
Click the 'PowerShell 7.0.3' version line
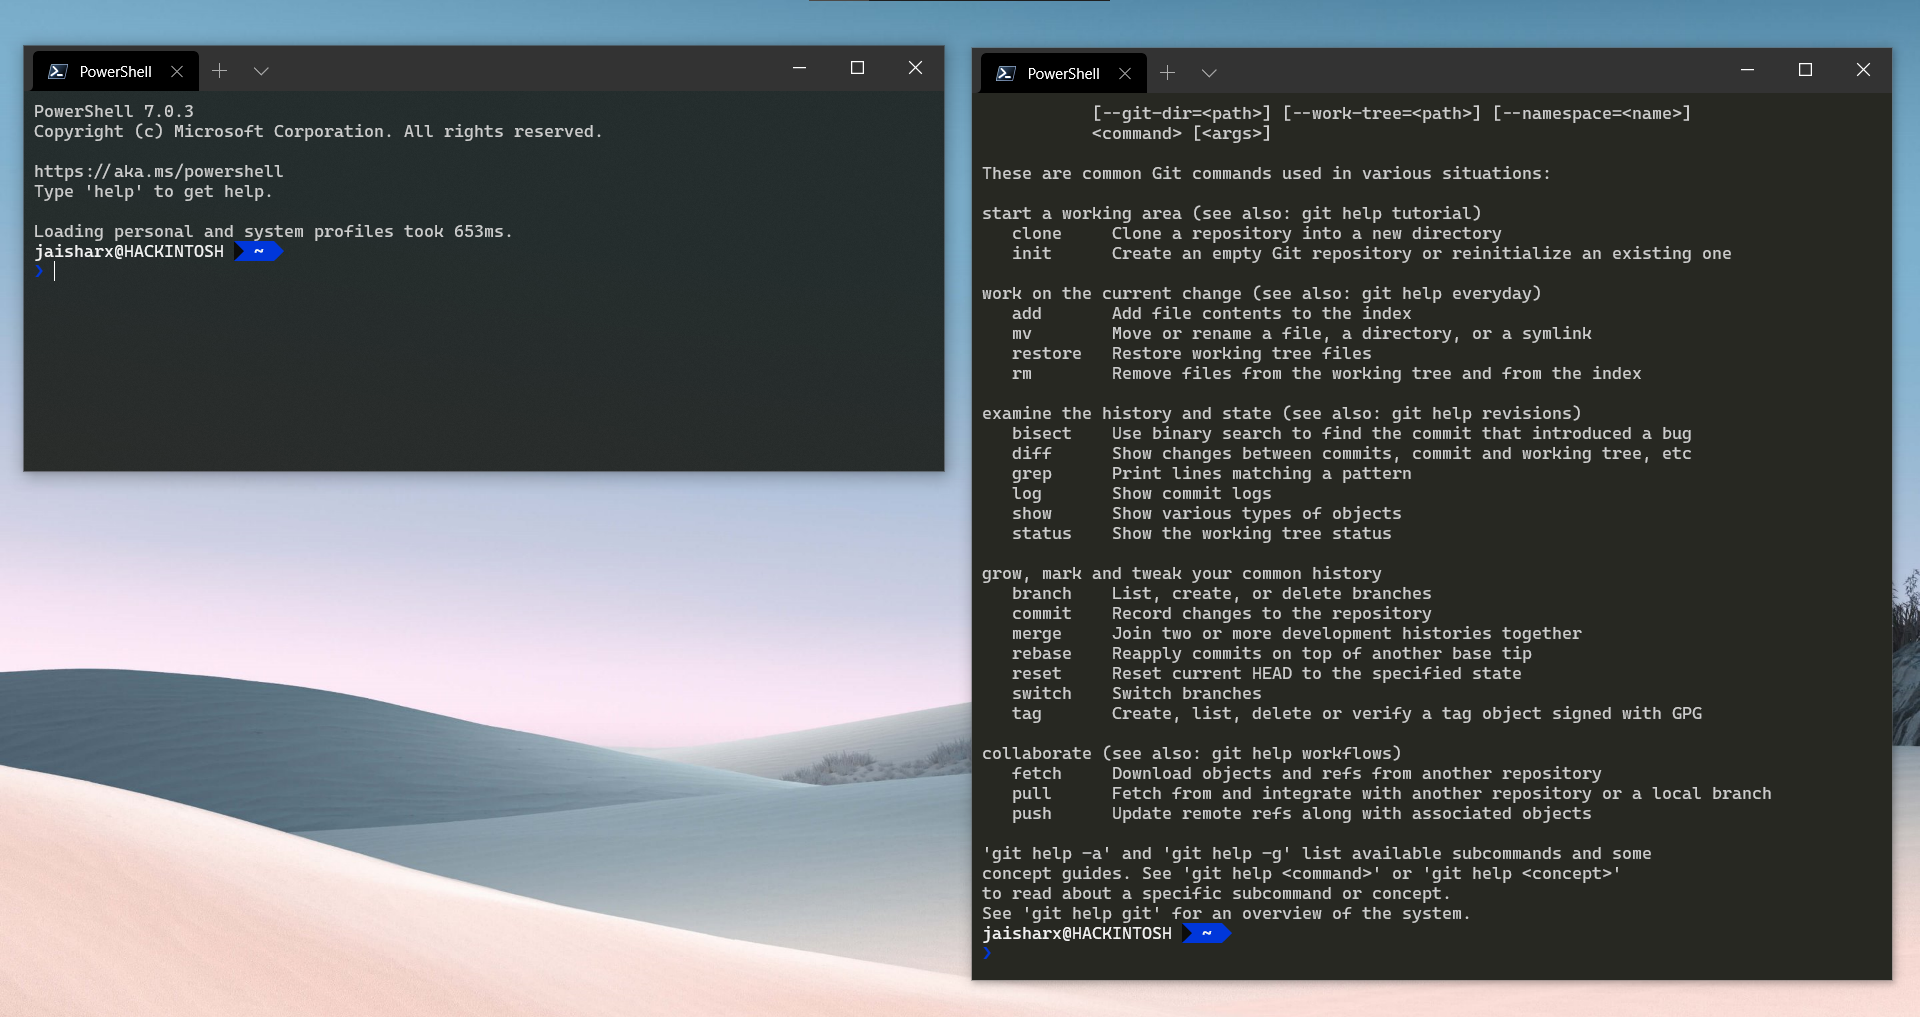click(x=114, y=112)
